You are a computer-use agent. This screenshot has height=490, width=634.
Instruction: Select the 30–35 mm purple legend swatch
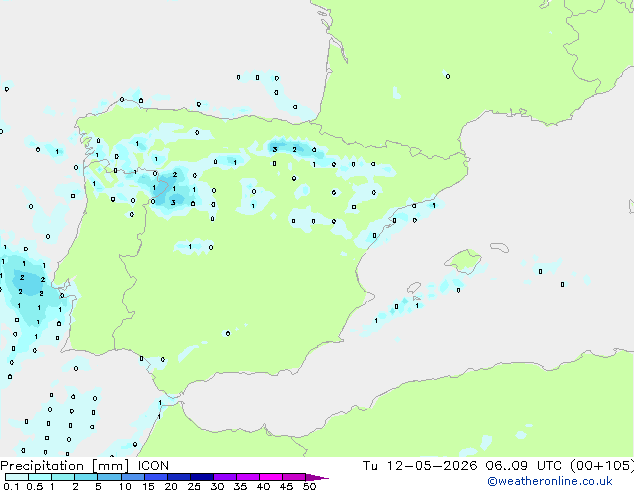point(225,477)
